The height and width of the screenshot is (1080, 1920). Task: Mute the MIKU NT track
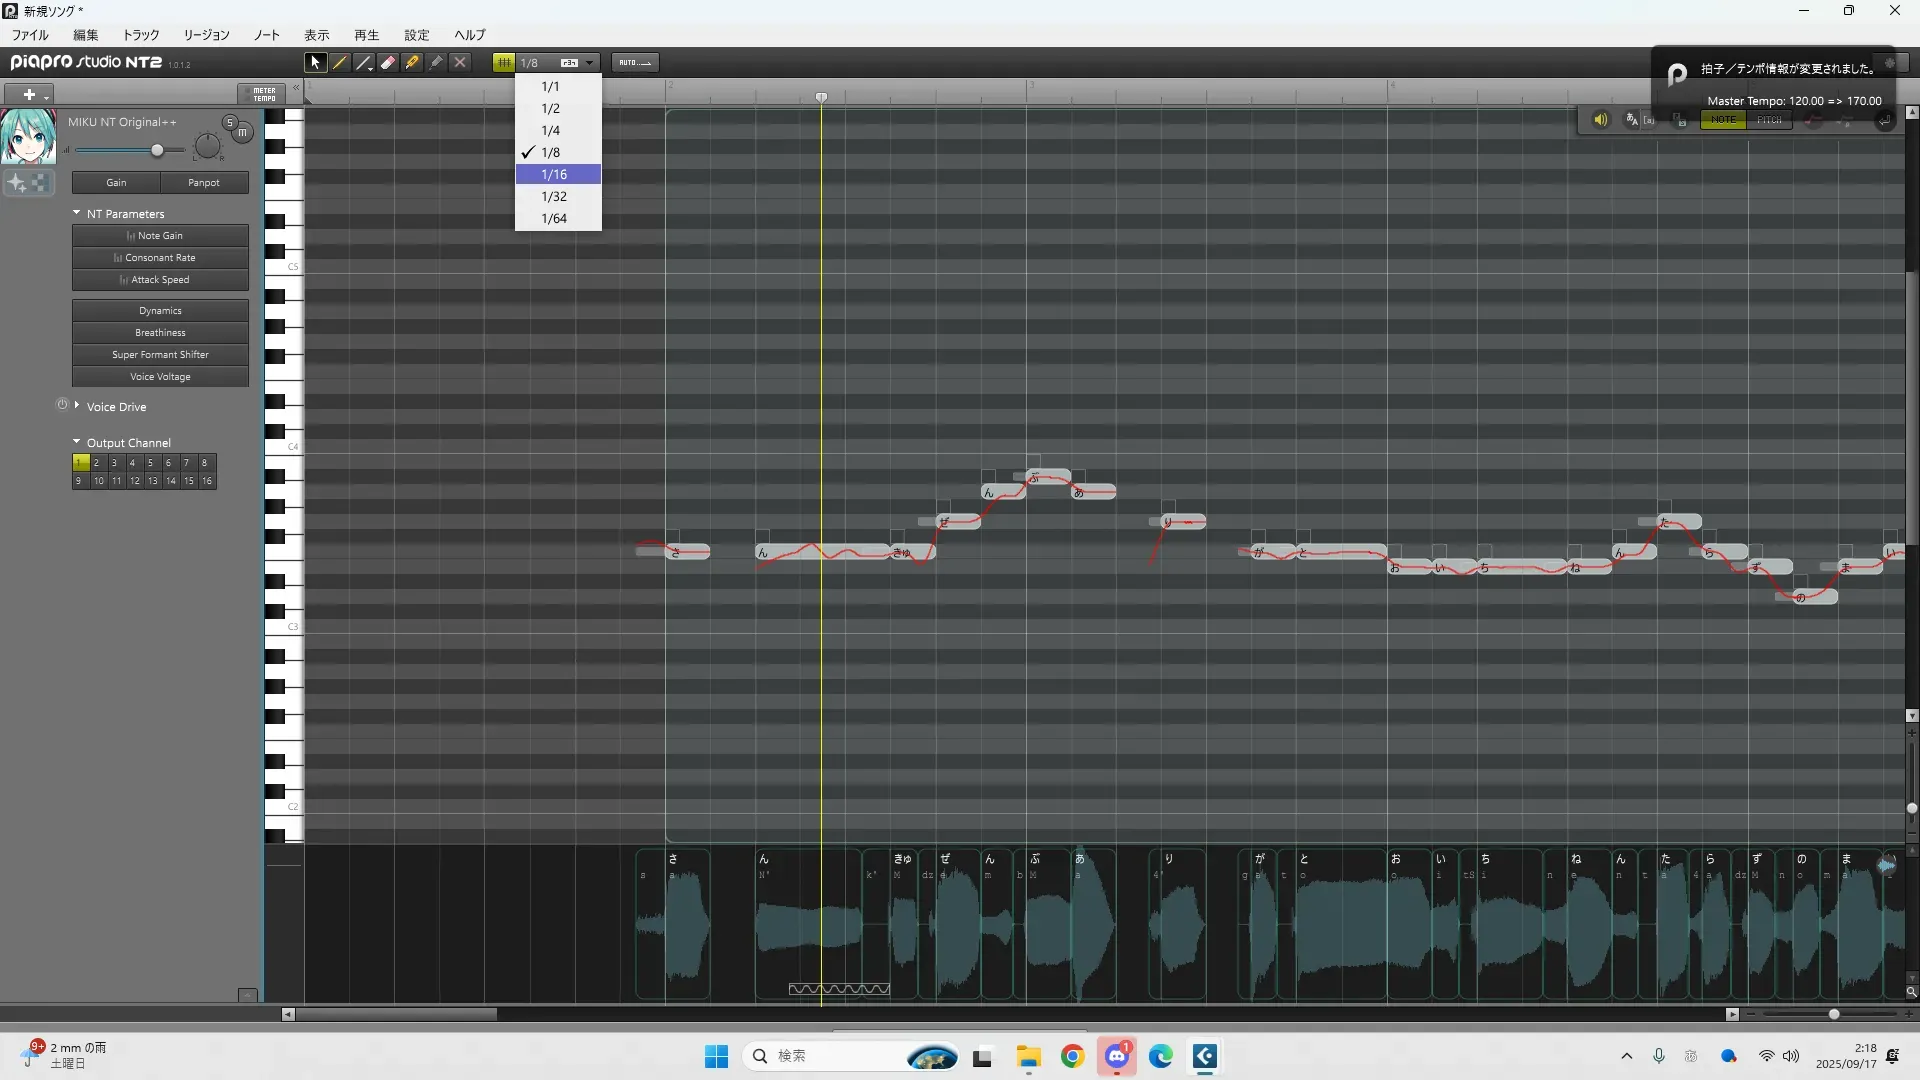click(x=242, y=132)
